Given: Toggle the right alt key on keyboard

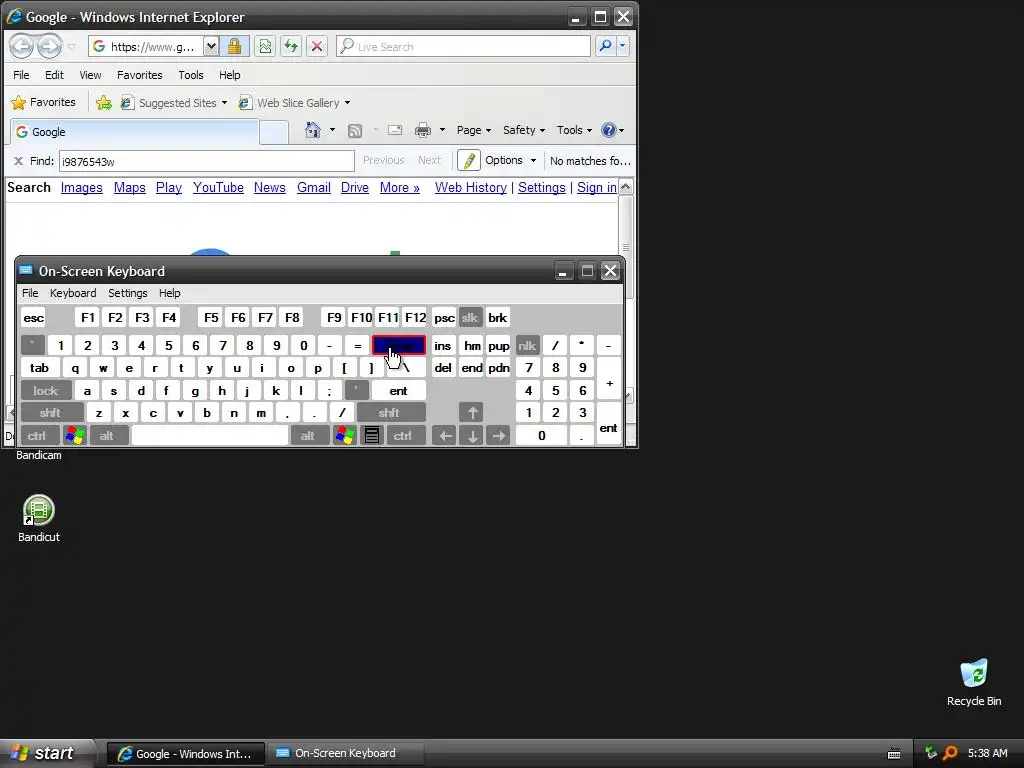Looking at the screenshot, I should pos(310,436).
